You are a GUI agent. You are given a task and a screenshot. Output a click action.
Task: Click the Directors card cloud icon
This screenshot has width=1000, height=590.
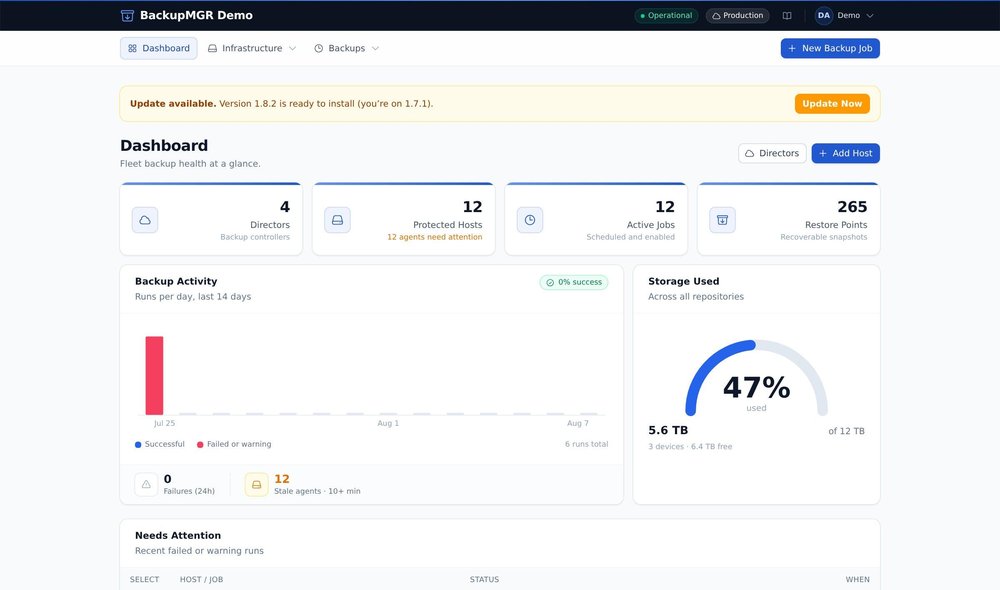click(145, 220)
